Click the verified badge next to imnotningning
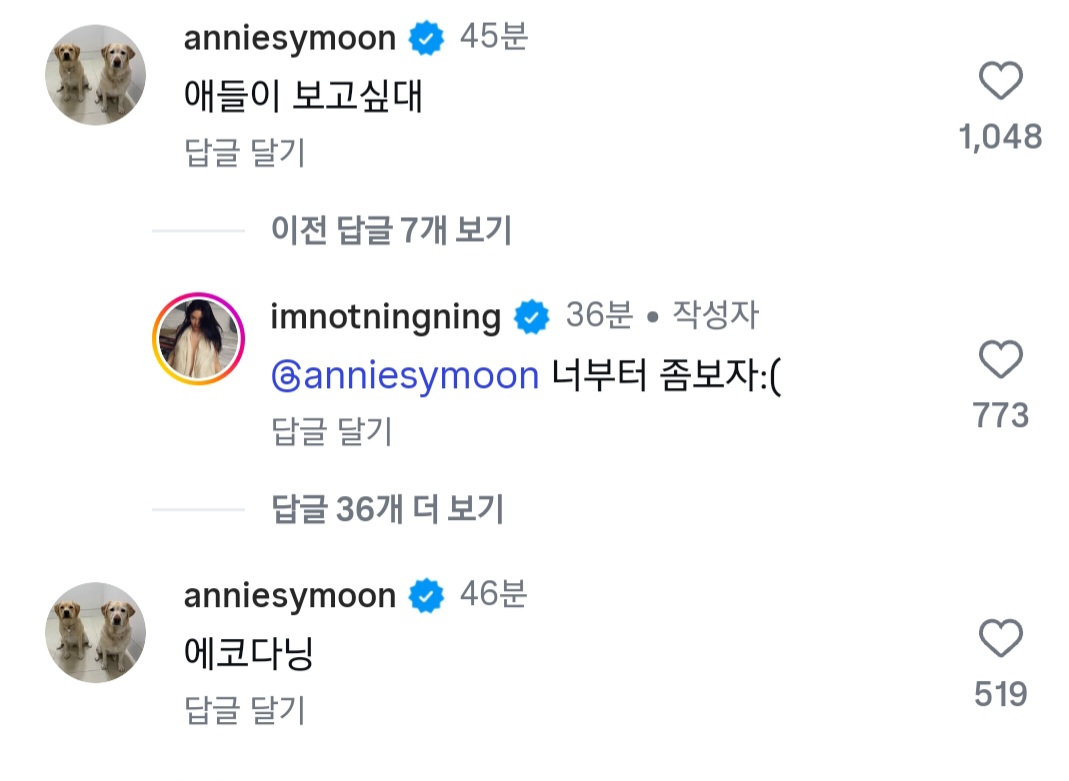1069x781 pixels. pos(531,317)
